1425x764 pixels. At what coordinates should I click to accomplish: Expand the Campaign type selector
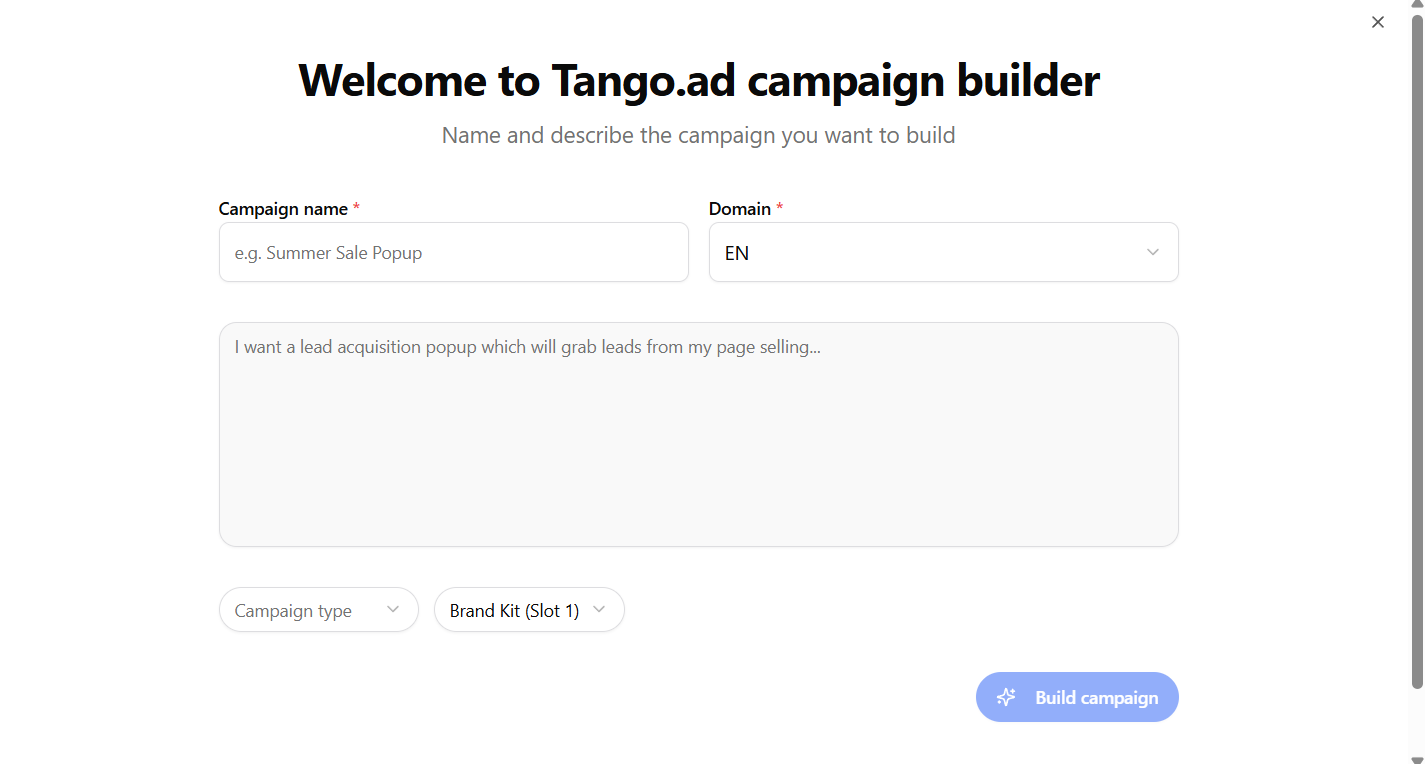(x=319, y=609)
